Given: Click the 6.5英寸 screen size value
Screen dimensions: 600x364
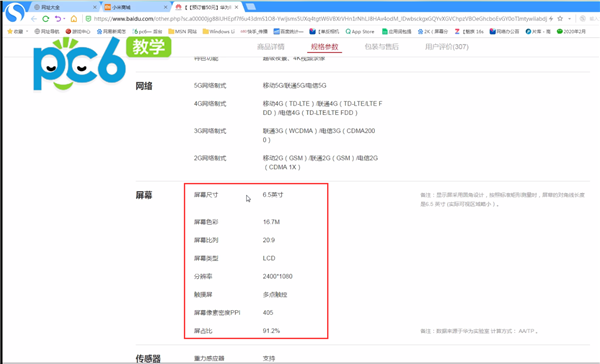Looking at the screenshot, I should coord(273,194).
